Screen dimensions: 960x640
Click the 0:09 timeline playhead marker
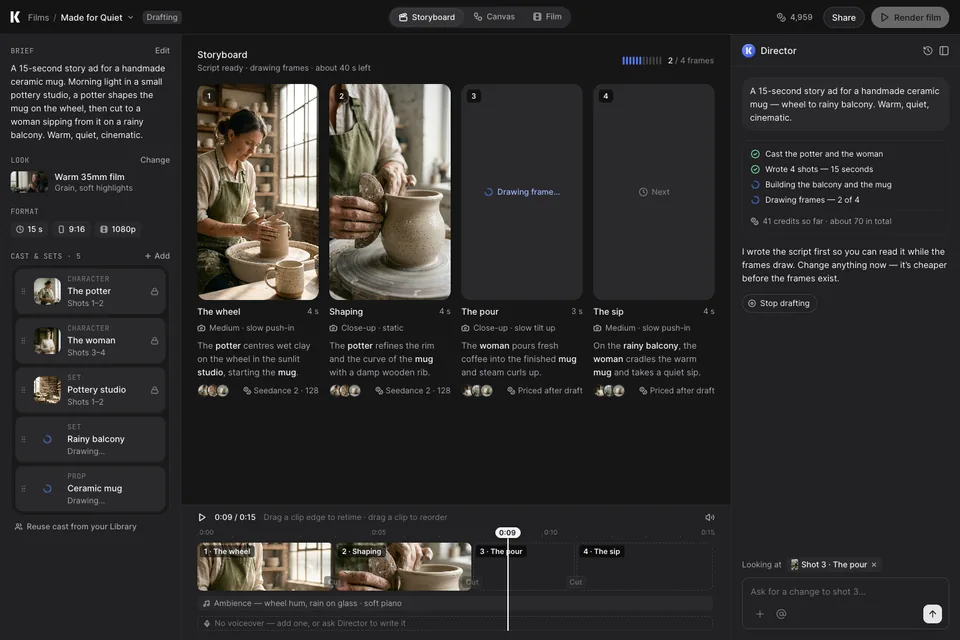pos(507,532)
